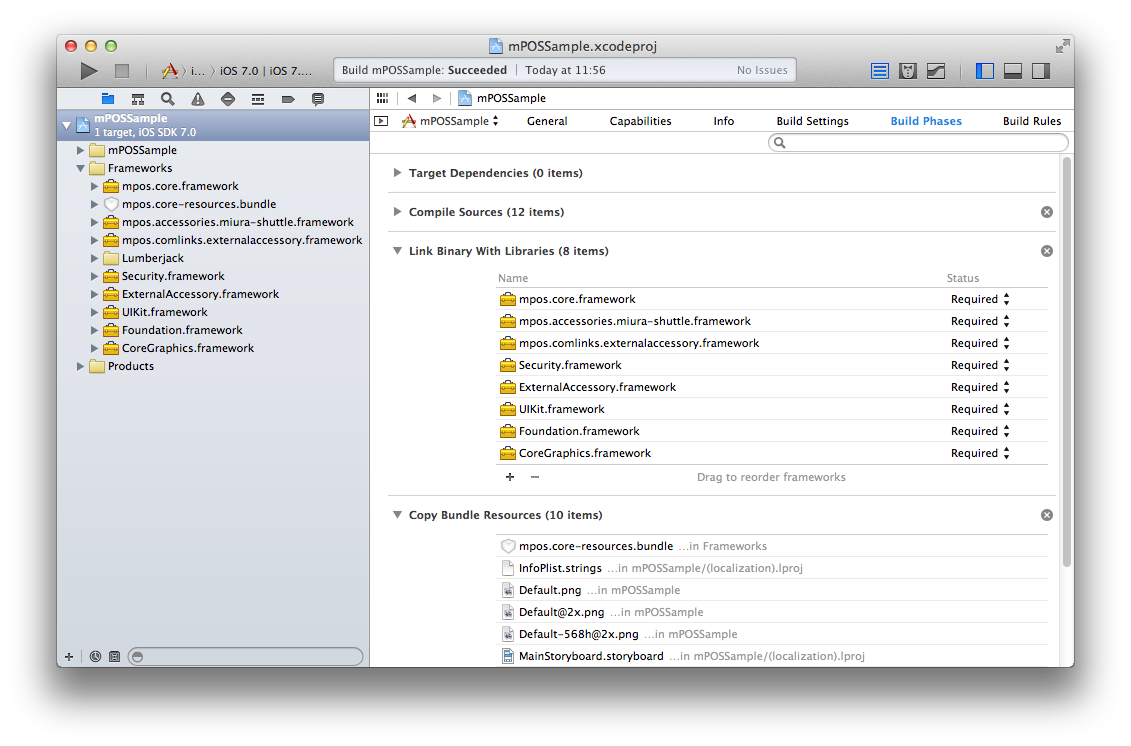Expand Target Dependencies section

point(397,173)
